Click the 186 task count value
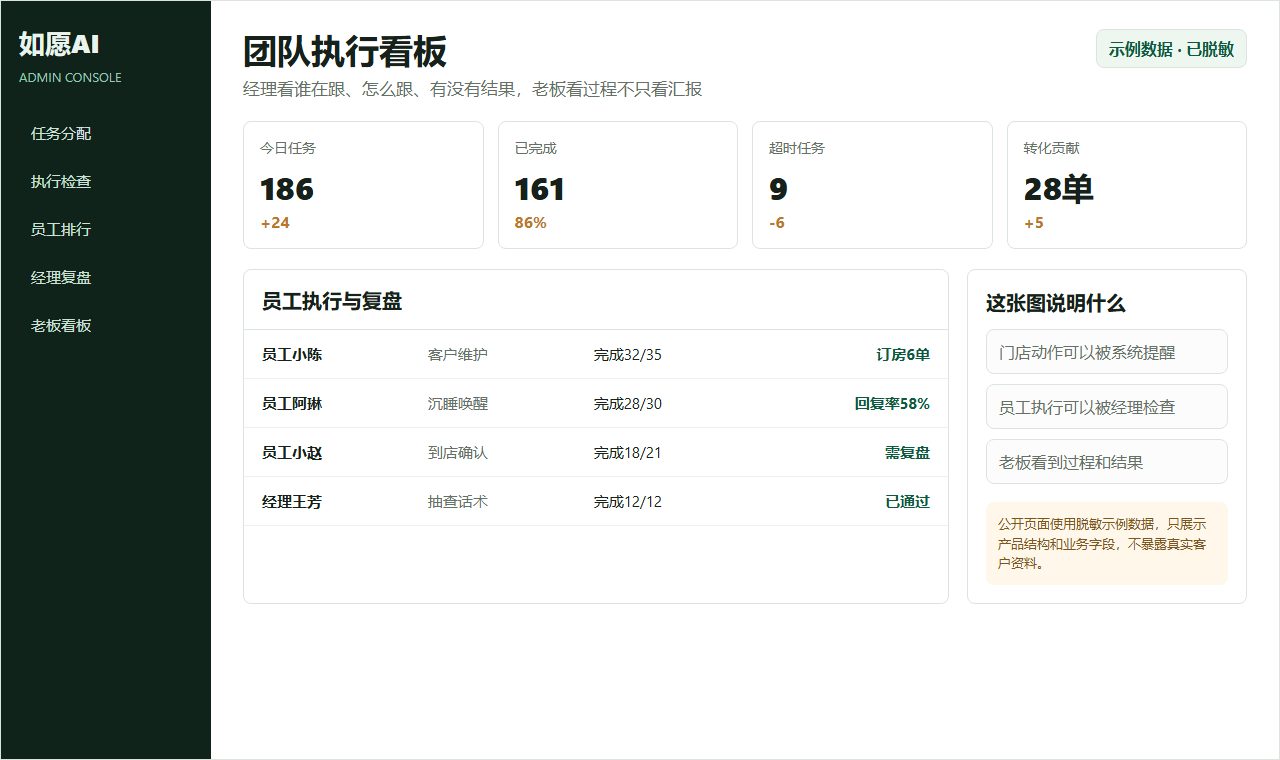 (287, 189)
